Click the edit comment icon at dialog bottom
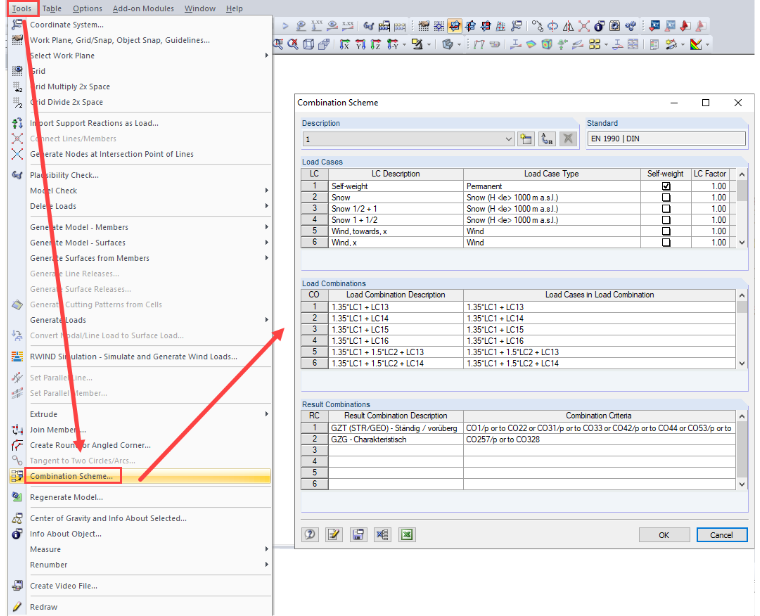The width and height of the screenshot is (760, 616). click(x=334, y=534)
